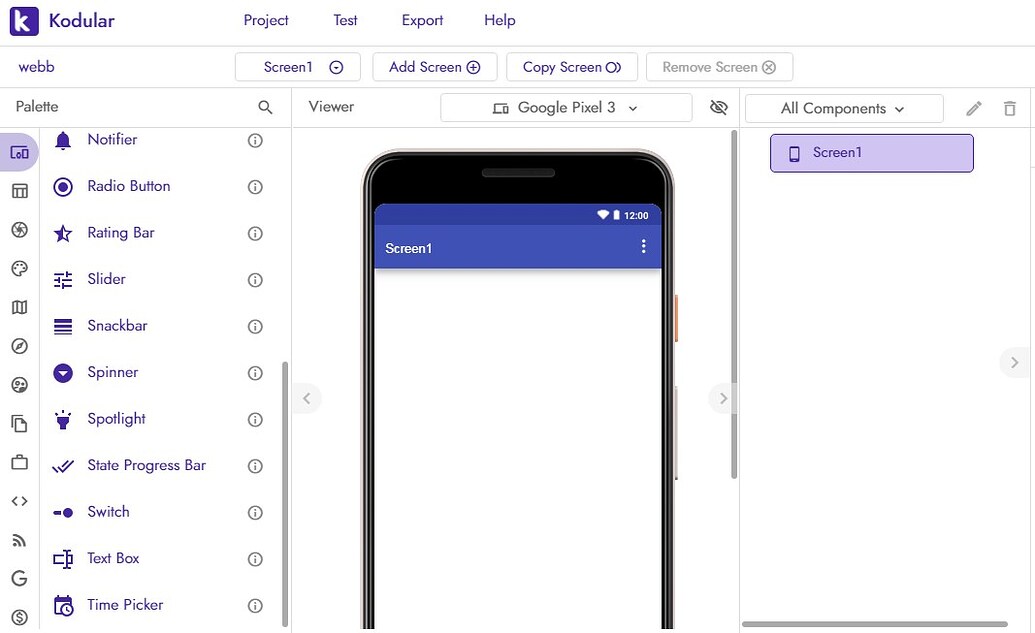Open the Google Pixel 3 device dropdown

(566, 108)
